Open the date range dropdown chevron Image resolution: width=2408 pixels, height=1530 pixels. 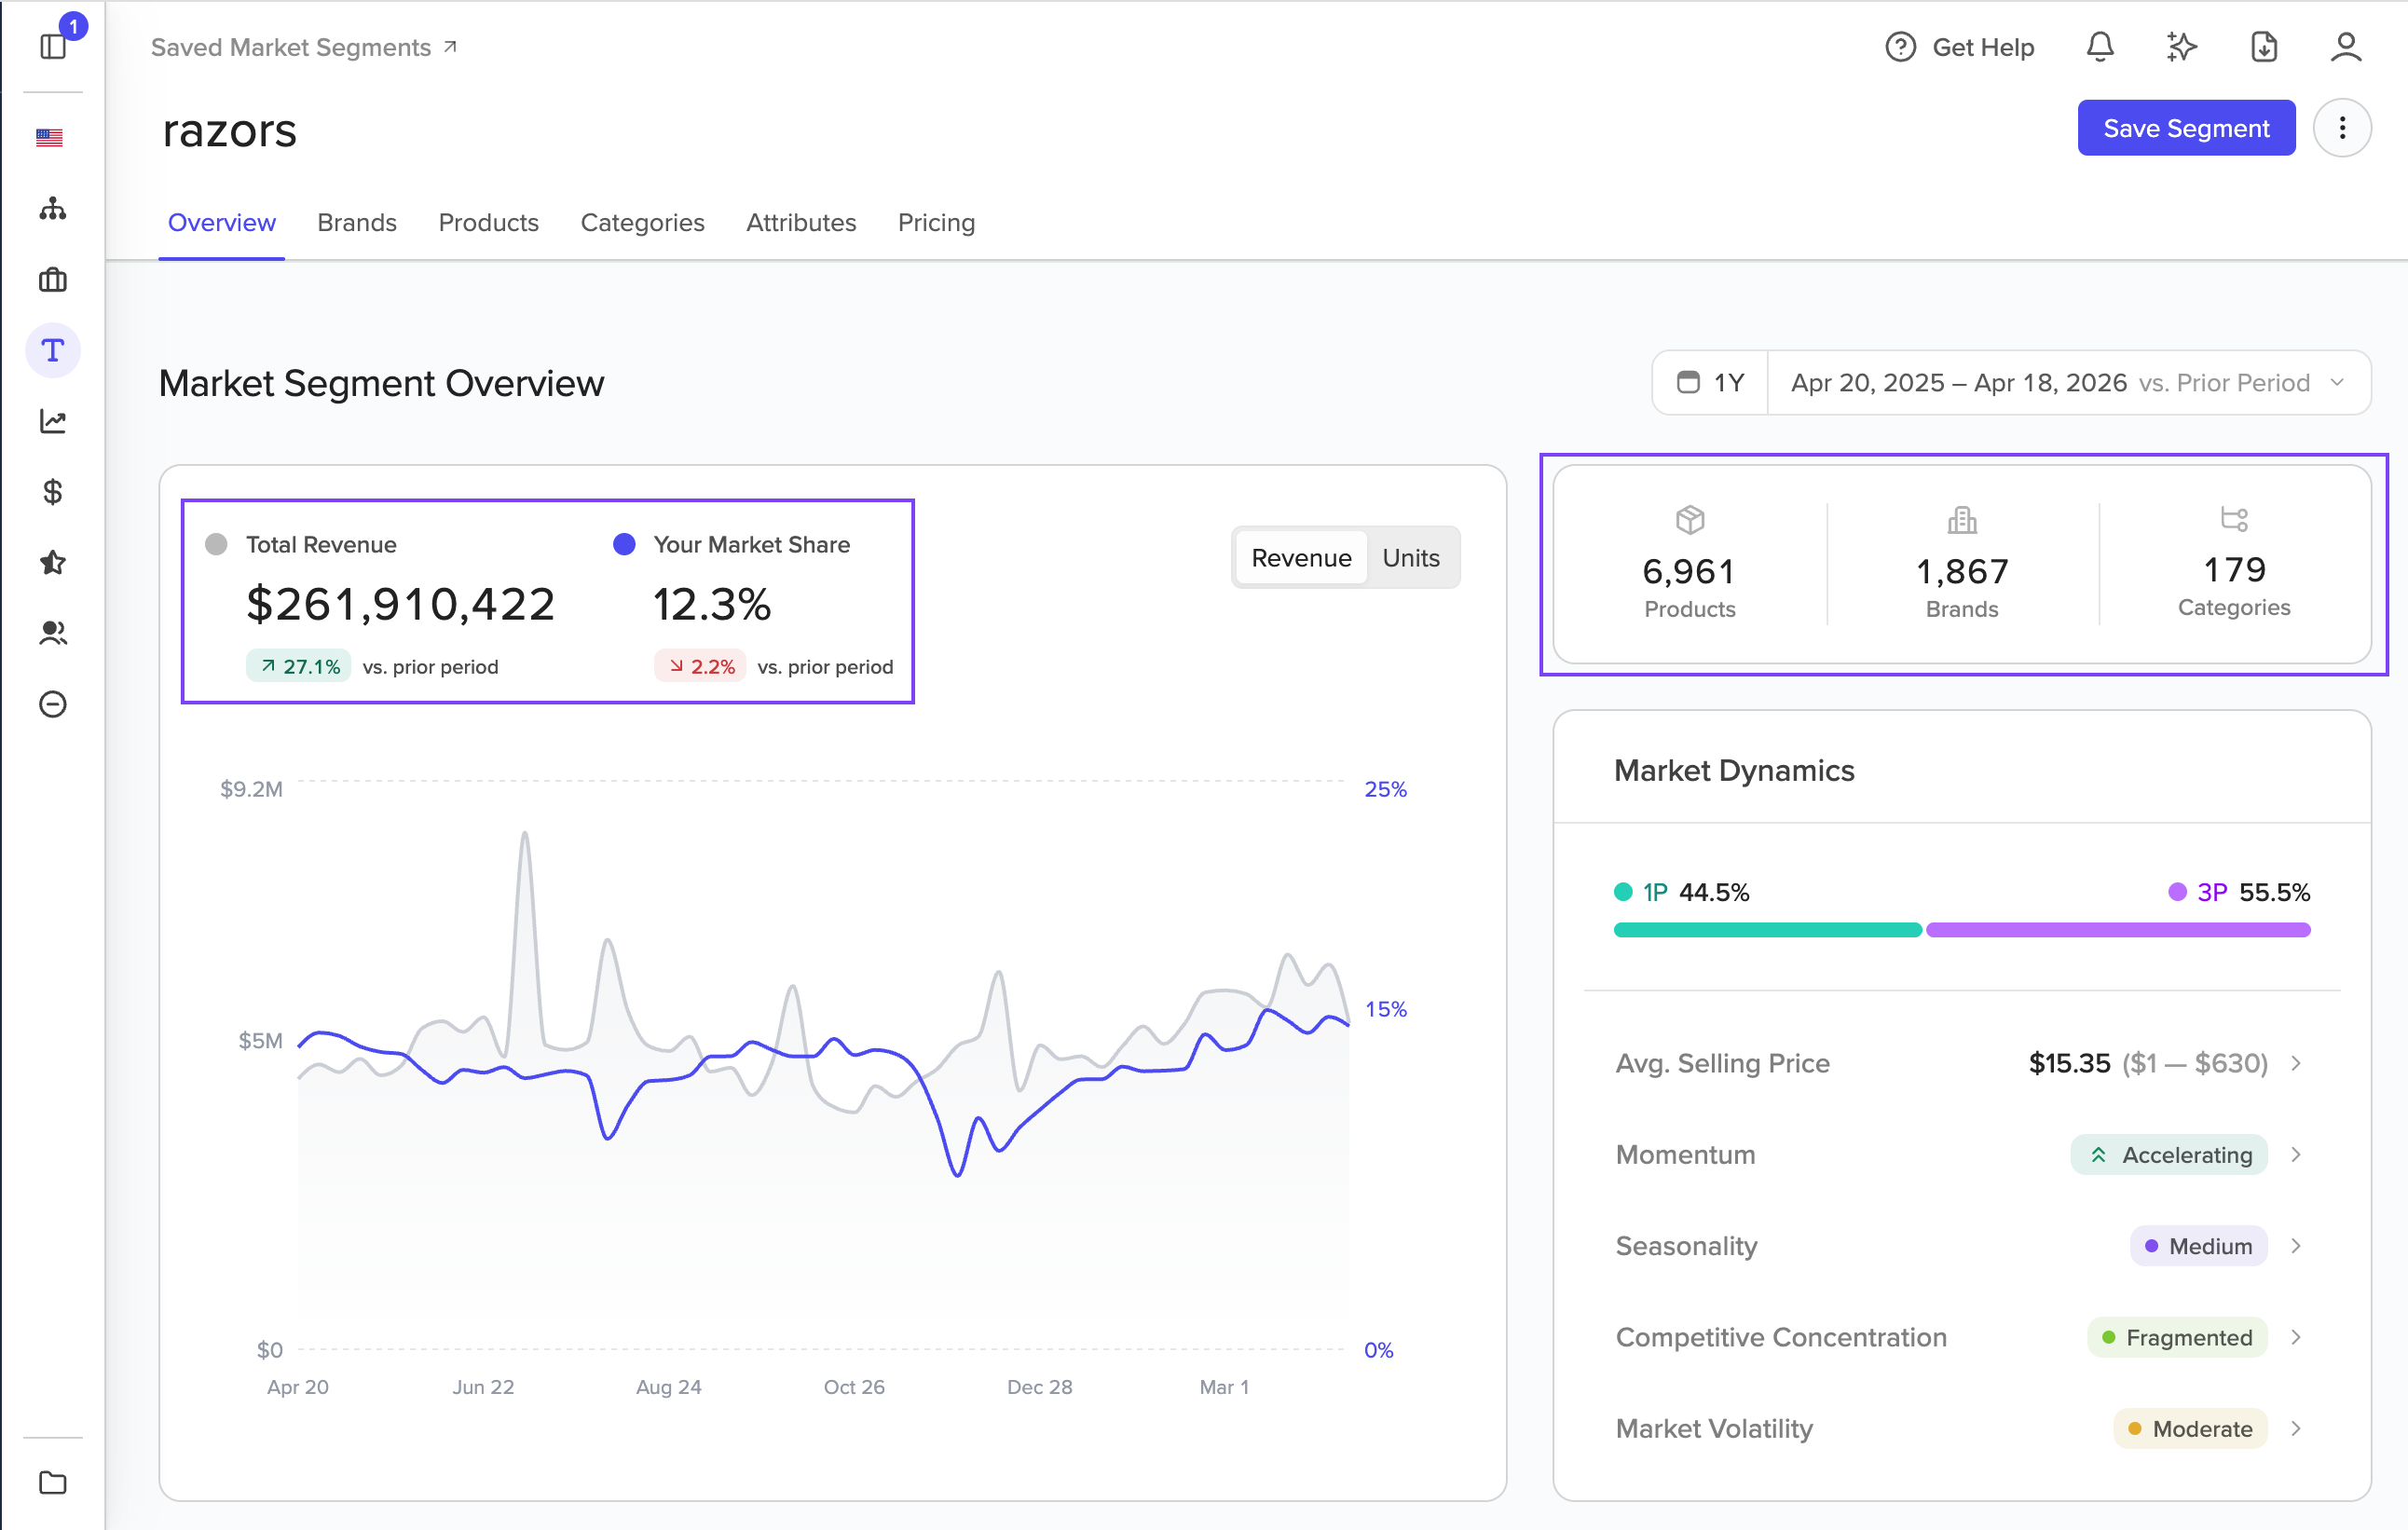[2337, 382]
